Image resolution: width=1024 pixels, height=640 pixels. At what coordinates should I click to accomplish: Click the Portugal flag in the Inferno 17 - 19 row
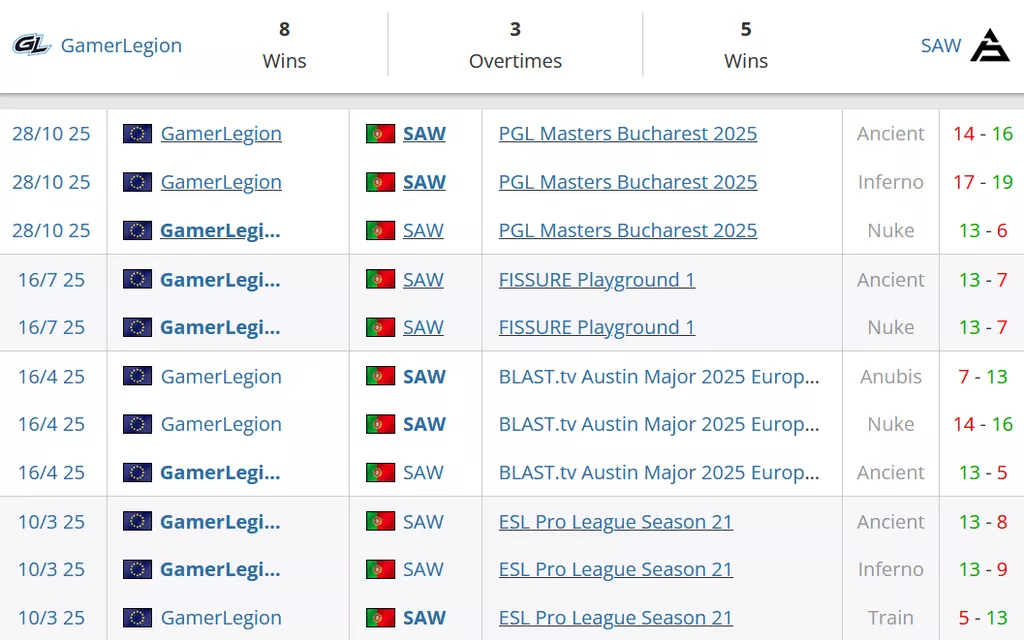click(380, 182)
